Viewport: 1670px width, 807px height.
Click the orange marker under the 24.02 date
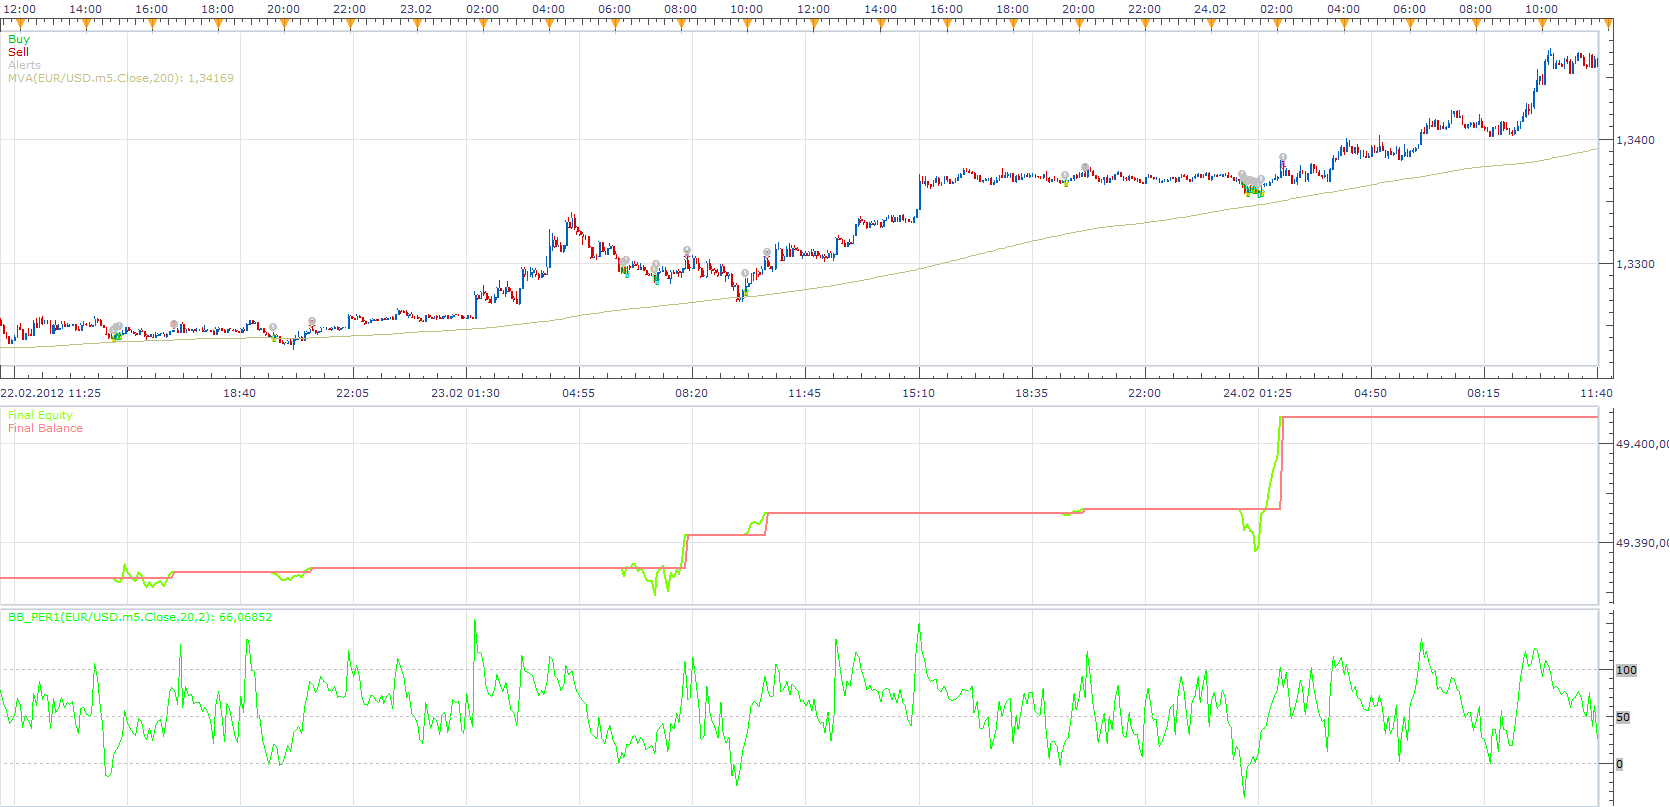coord(1211,25)
